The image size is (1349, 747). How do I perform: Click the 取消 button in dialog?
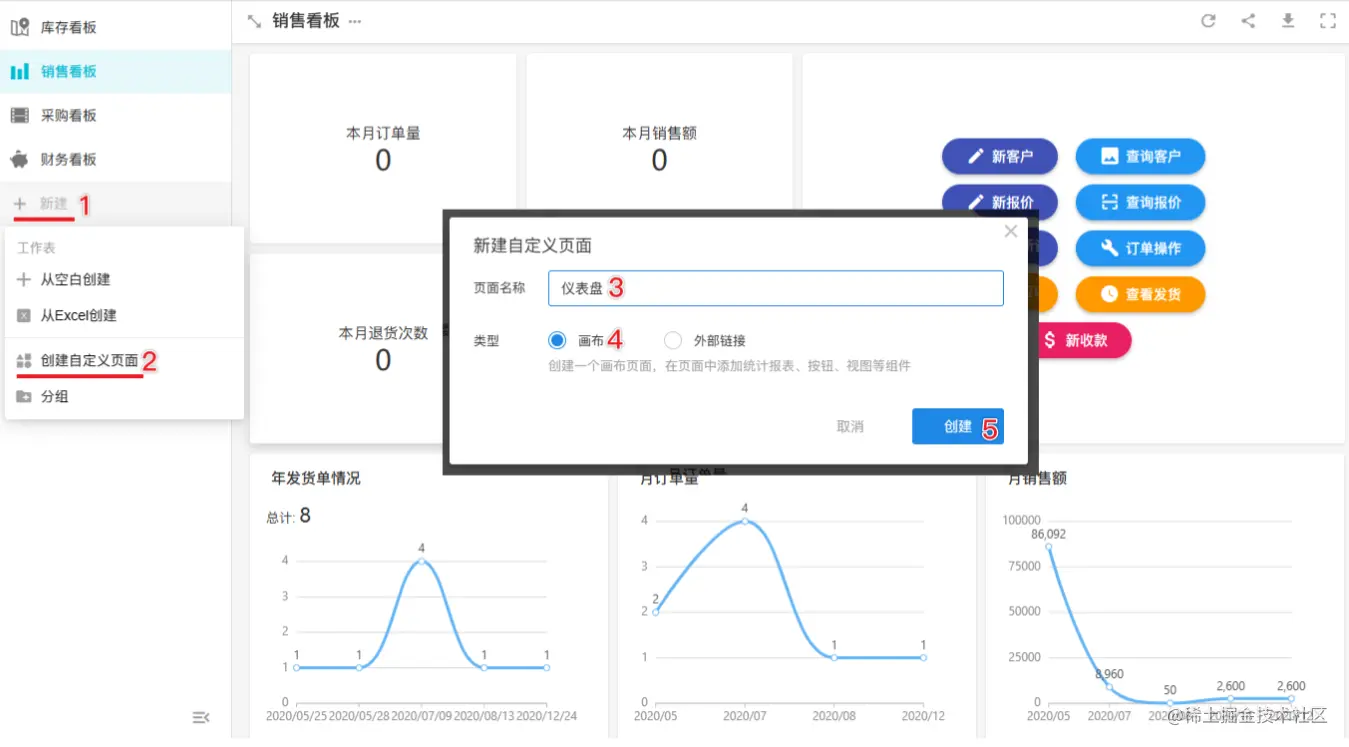pyautogui.click(x=850, y=426)
